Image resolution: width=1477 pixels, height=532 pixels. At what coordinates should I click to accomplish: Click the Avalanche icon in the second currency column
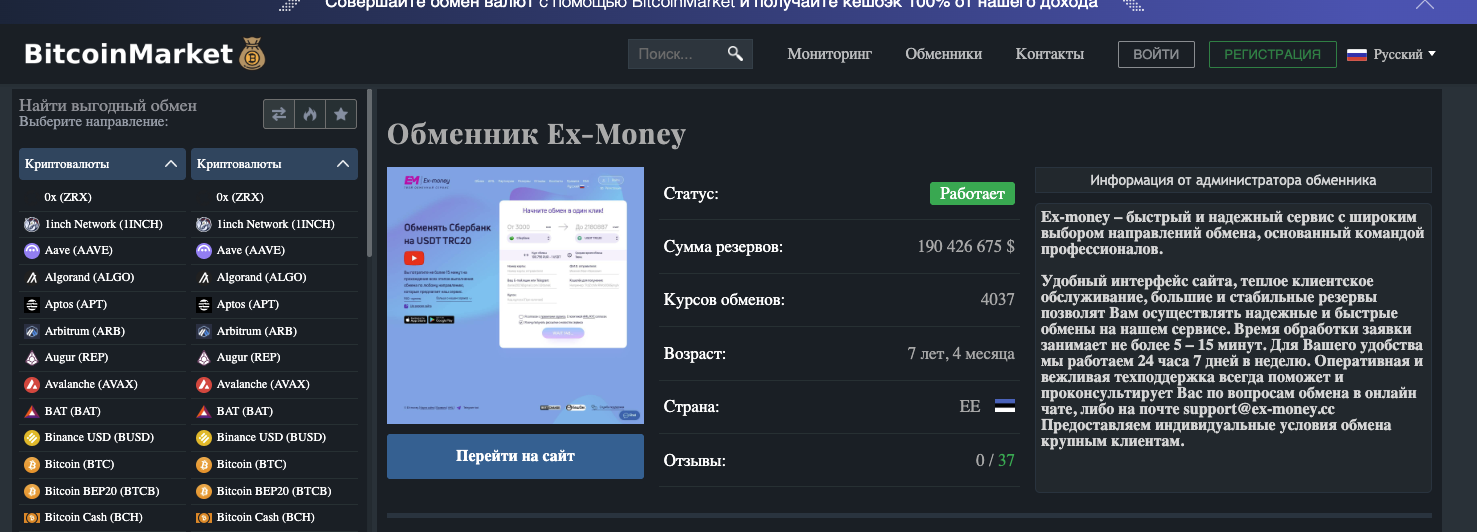204,384
